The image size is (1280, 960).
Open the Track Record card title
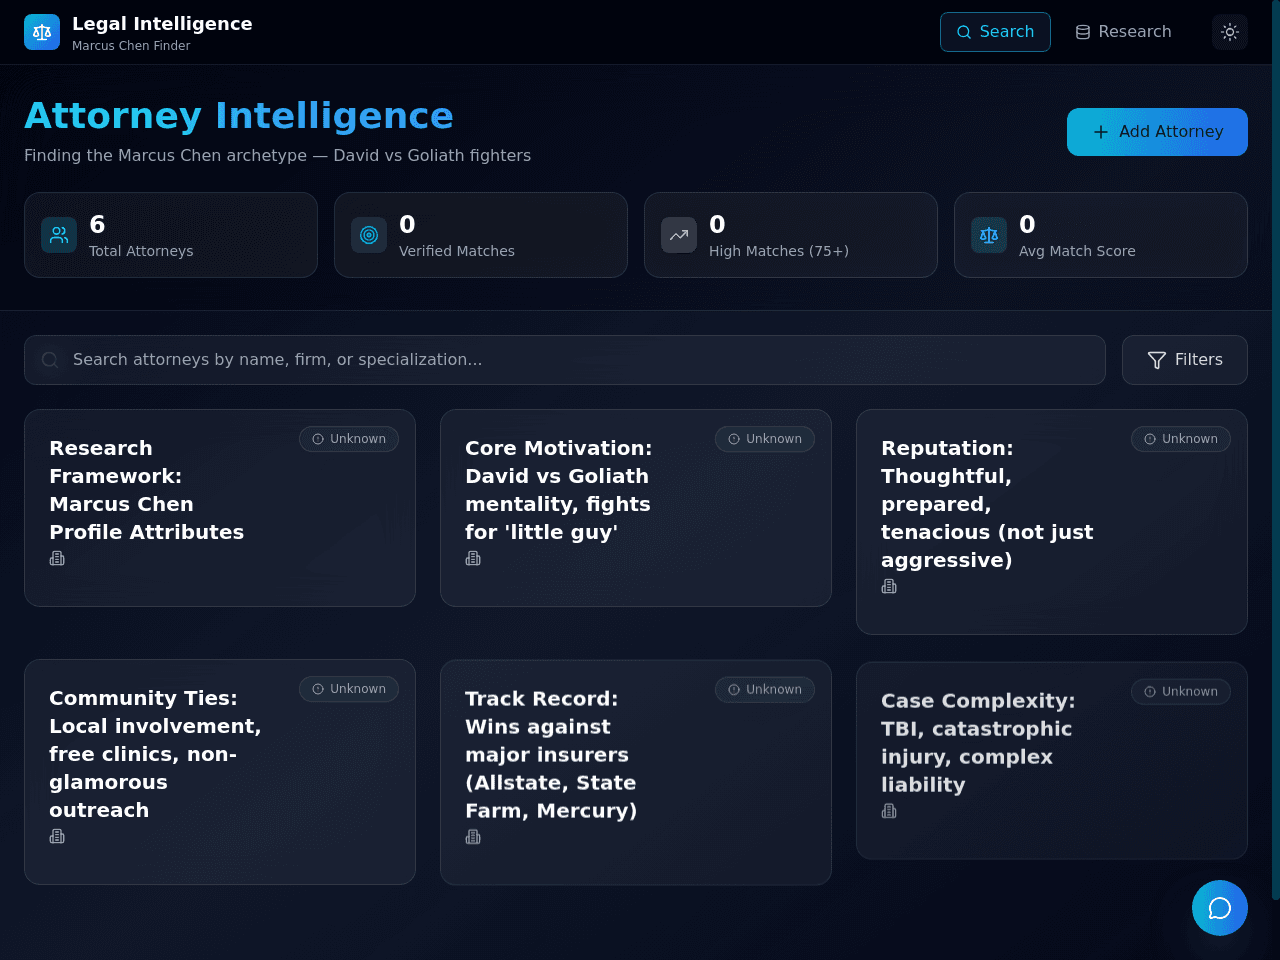(551, 755)
